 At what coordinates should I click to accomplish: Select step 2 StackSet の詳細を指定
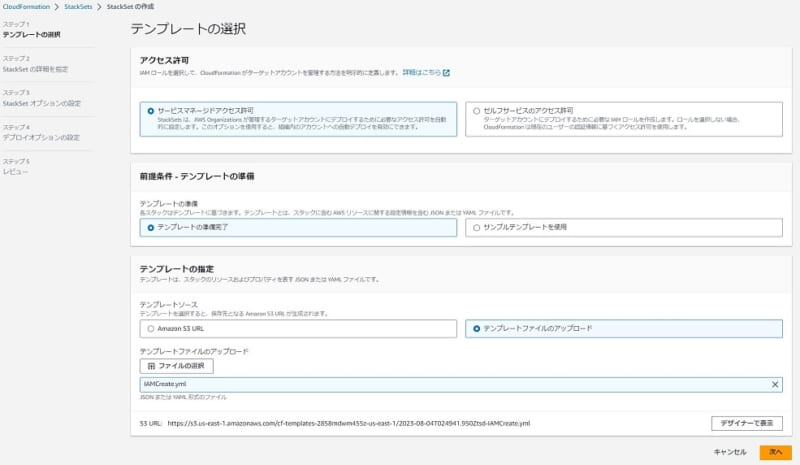35,69
